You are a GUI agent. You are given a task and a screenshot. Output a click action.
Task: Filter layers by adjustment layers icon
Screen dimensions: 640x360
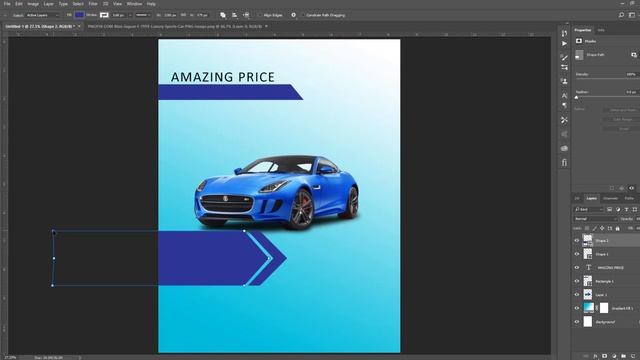618,209
